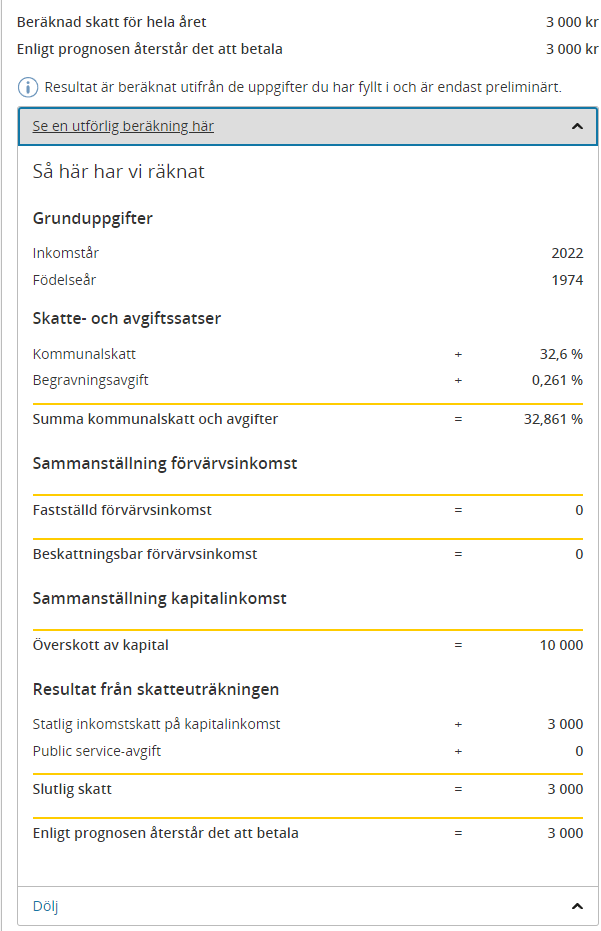This screenshot has width=601, height=931.
Task: Click the Dölj link at bottom
Action: 45,906
